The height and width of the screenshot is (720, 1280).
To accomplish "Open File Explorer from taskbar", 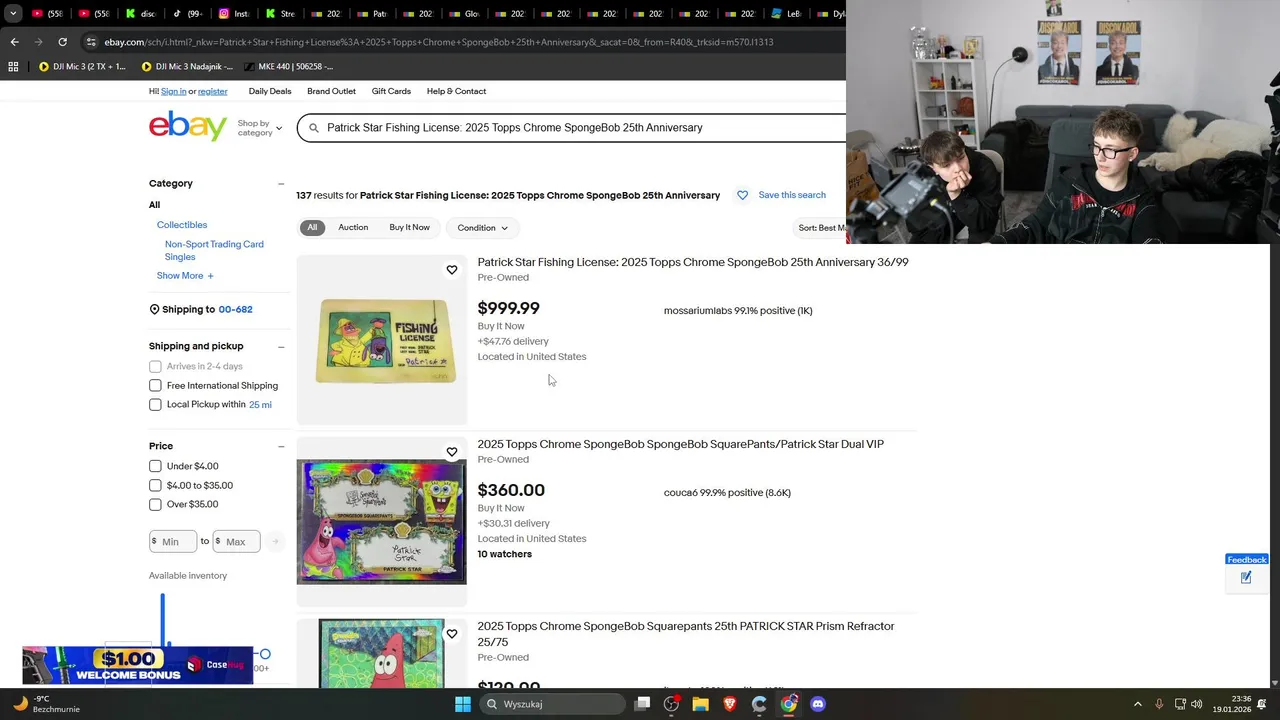I will coord(700,704).
